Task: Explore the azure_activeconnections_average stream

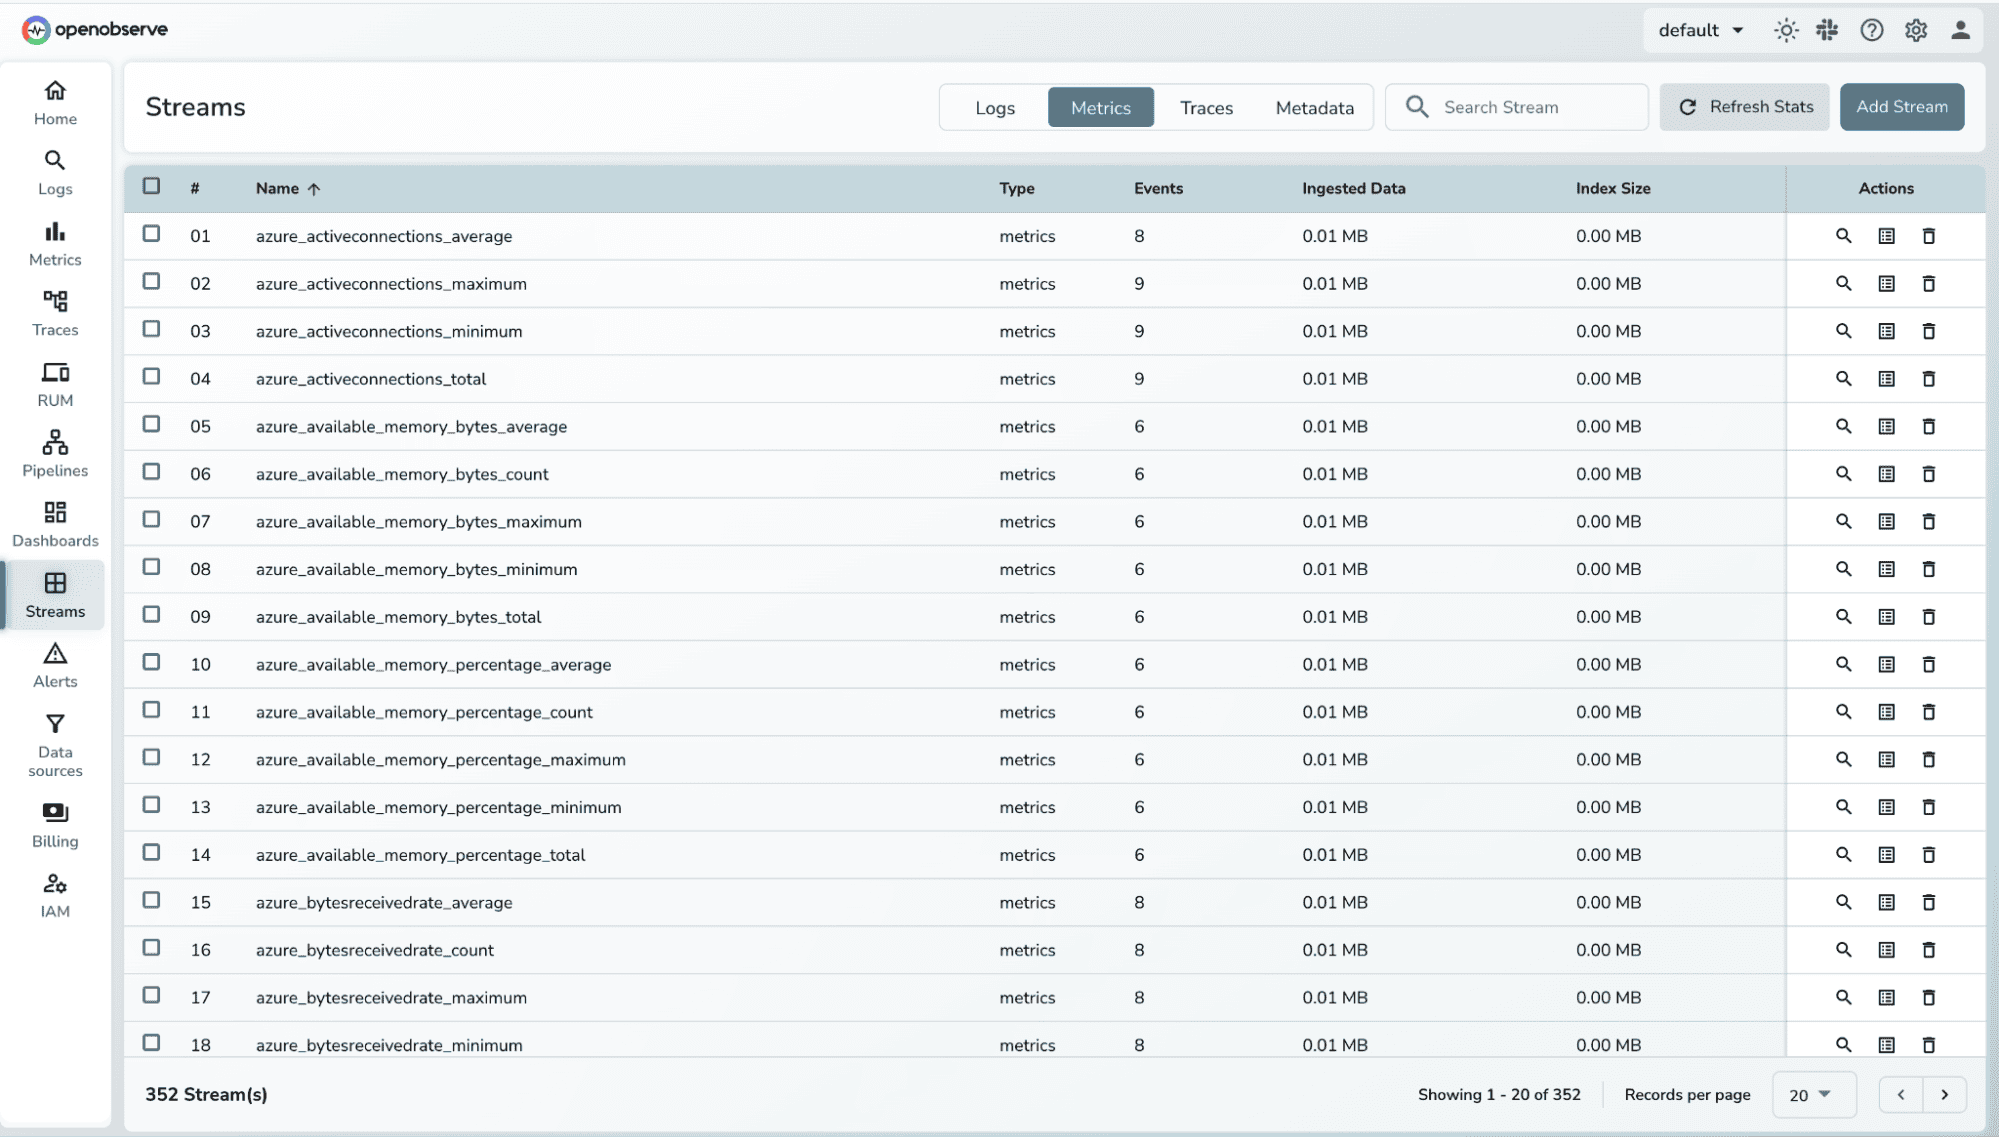Action: (1843, 236)
